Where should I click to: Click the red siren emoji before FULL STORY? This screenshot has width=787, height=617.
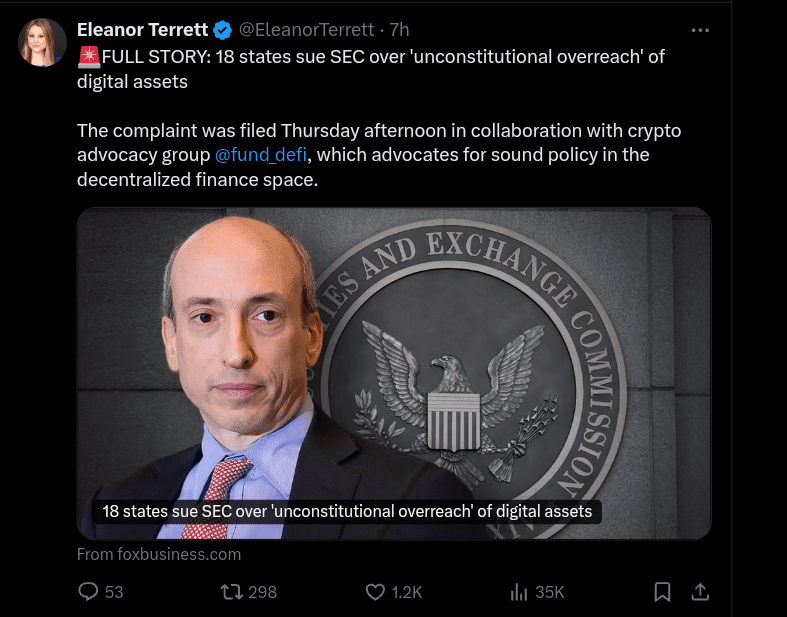tap(86, 57)
